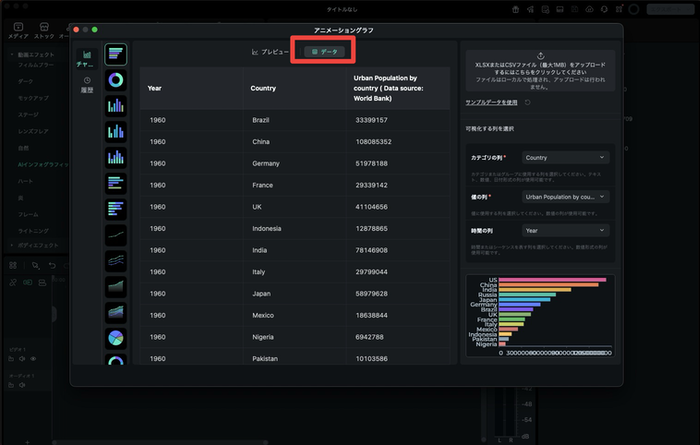Select the pie chart template thumbnail
The image size is (700, 445).
tap(117, 338)
